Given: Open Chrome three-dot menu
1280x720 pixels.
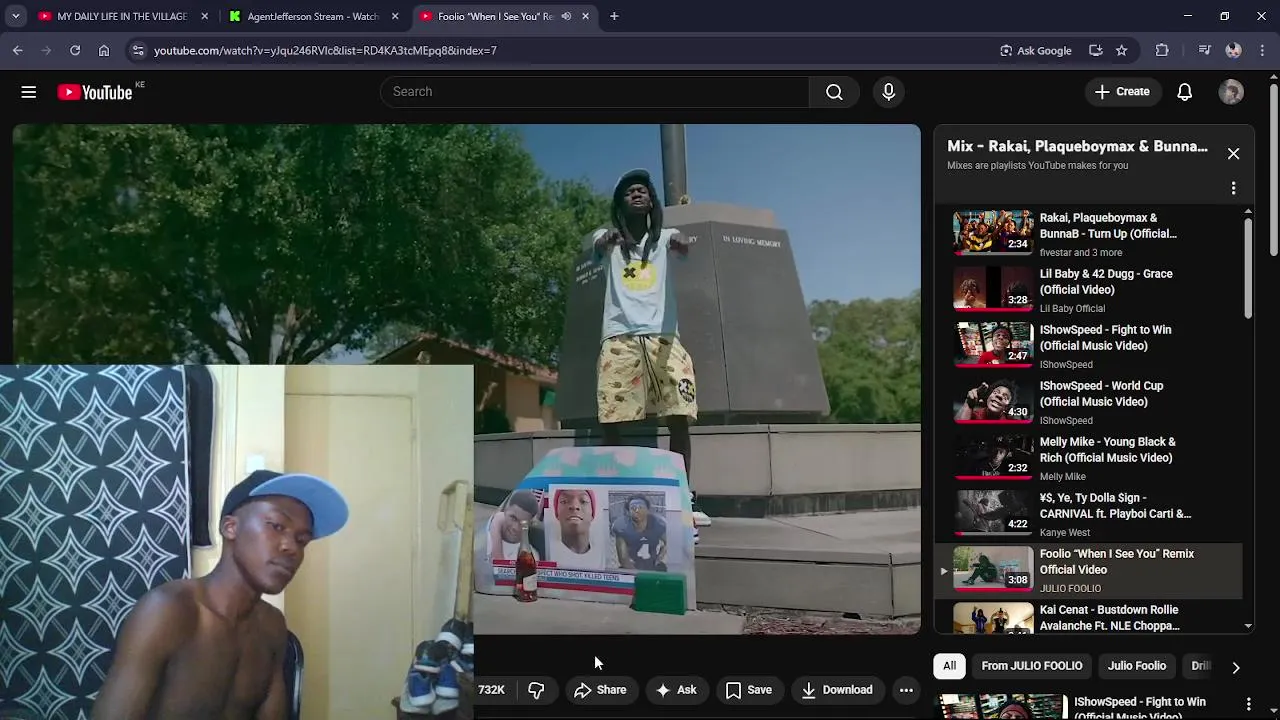Looking at the screenshot, I should pos(1264,50).
